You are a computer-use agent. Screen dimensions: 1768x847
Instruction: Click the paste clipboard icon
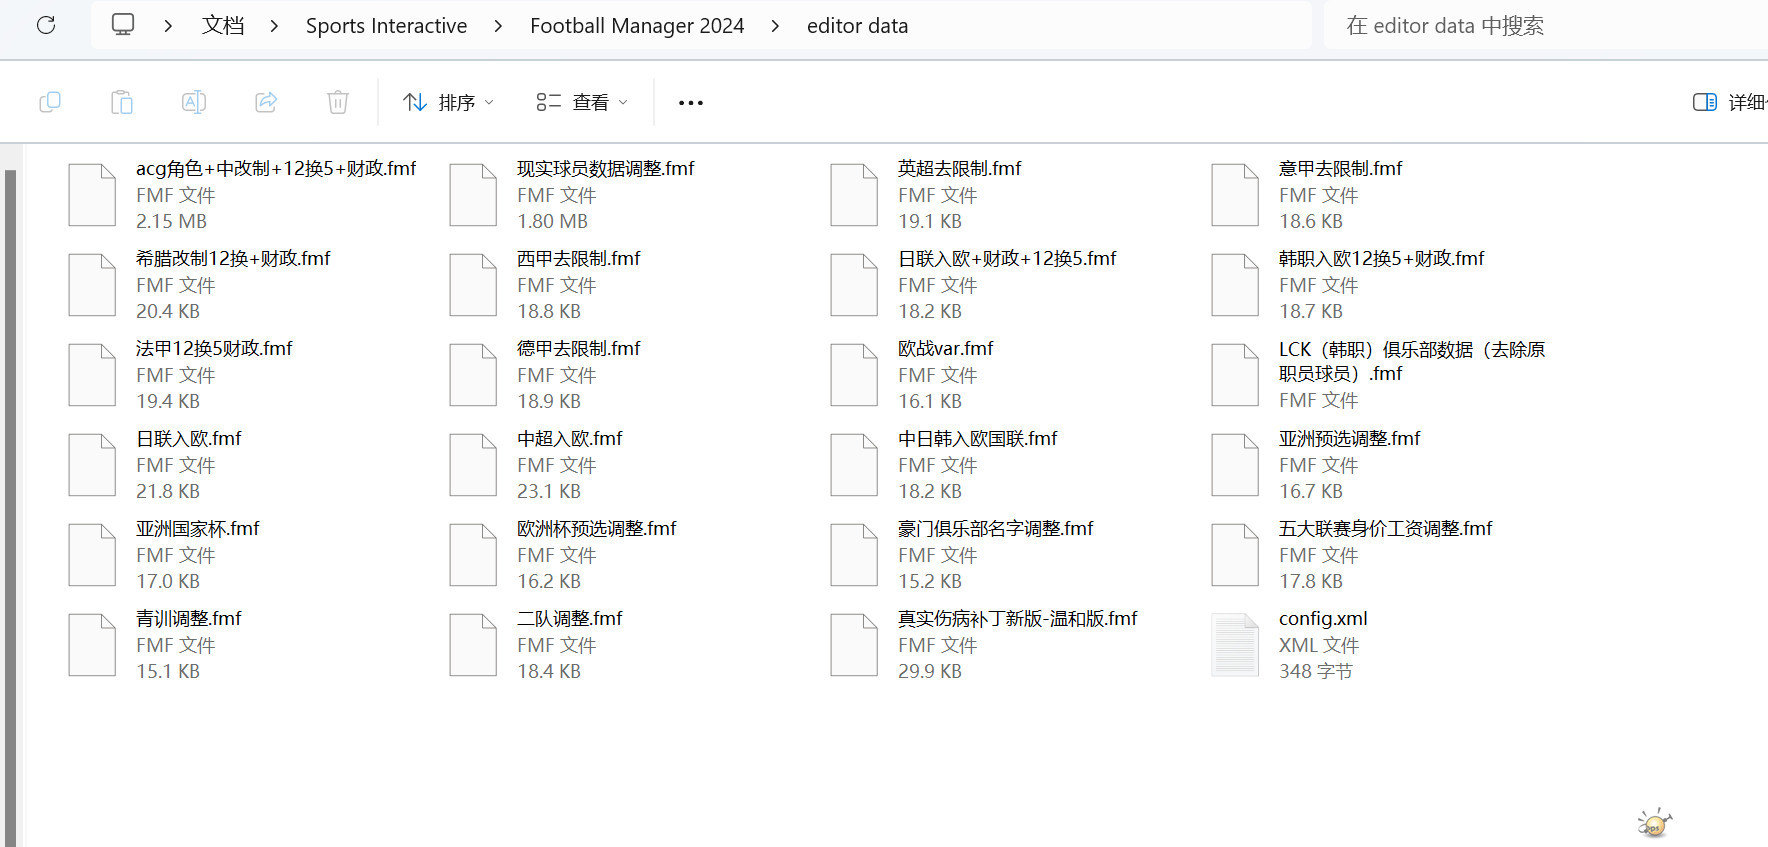pyautogui.click(x=122, y=102)
